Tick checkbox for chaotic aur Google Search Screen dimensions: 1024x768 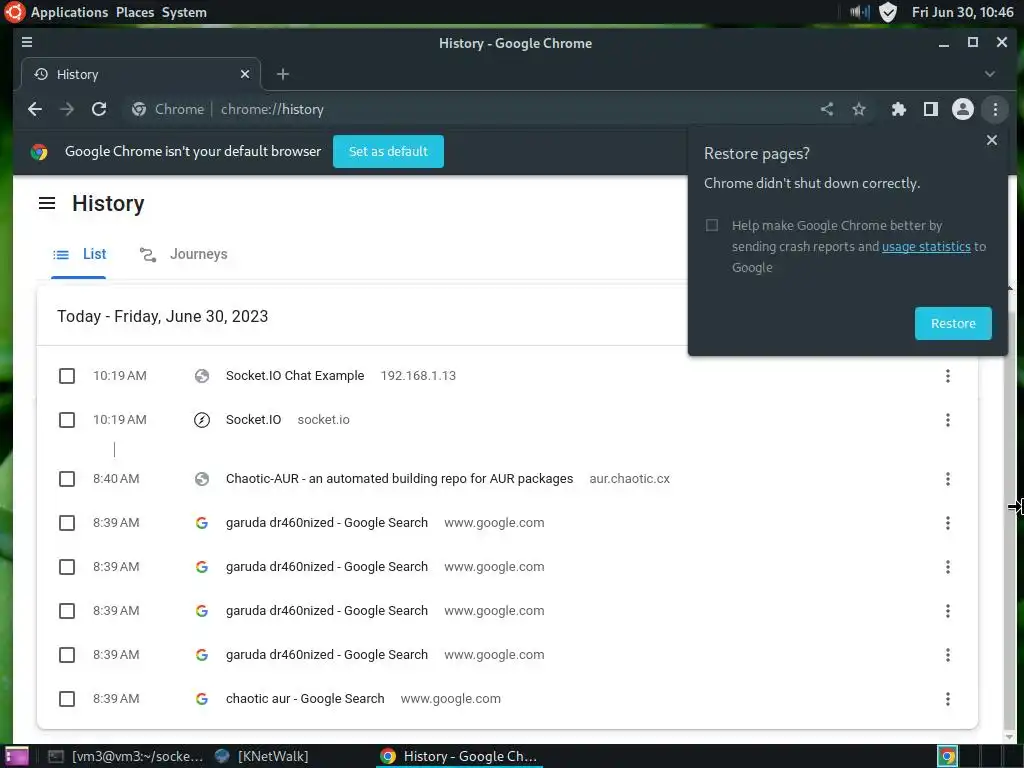pyautogui.click(x=67, y=699)
